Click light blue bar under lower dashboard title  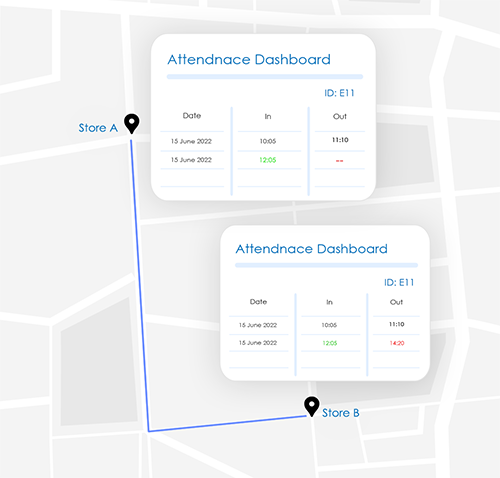coord(326,265)
